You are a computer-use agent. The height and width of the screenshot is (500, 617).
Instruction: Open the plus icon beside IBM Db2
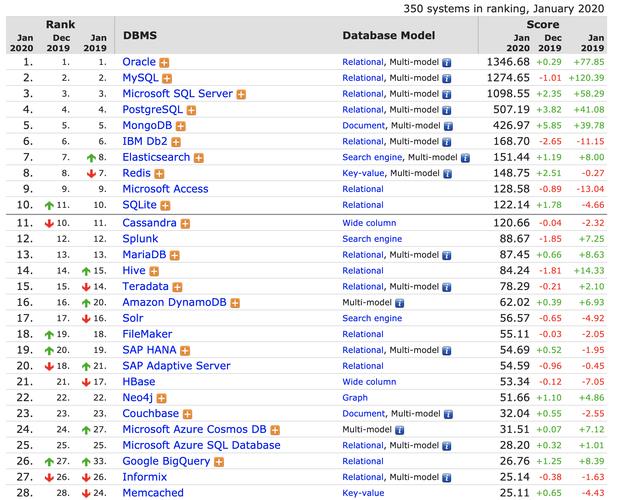pyautogui.click(x=176, y=142)
